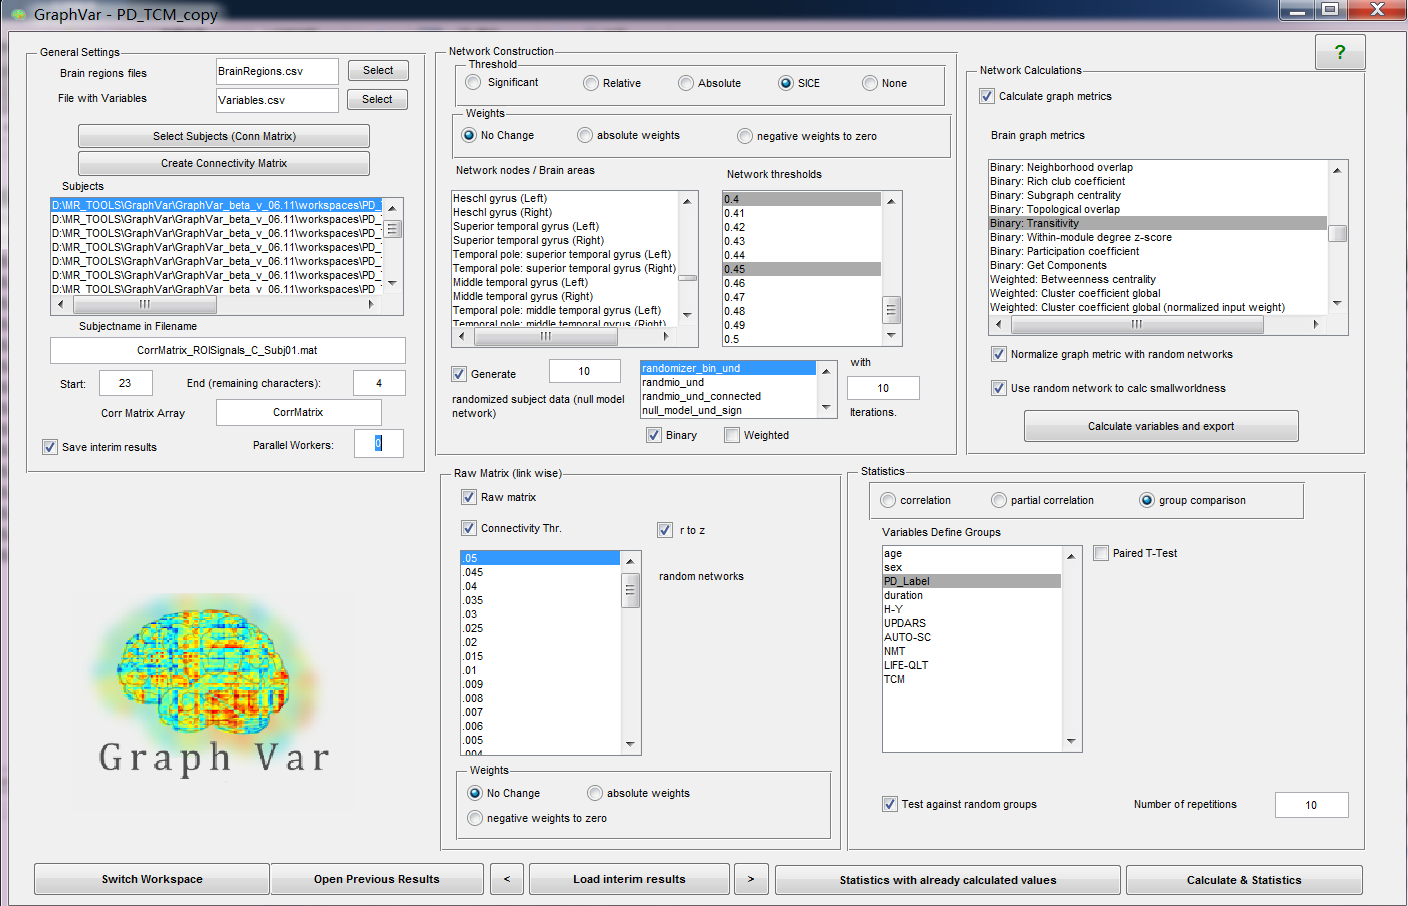
Task: Open the GraphVar help
Action: click(1340, 51)
